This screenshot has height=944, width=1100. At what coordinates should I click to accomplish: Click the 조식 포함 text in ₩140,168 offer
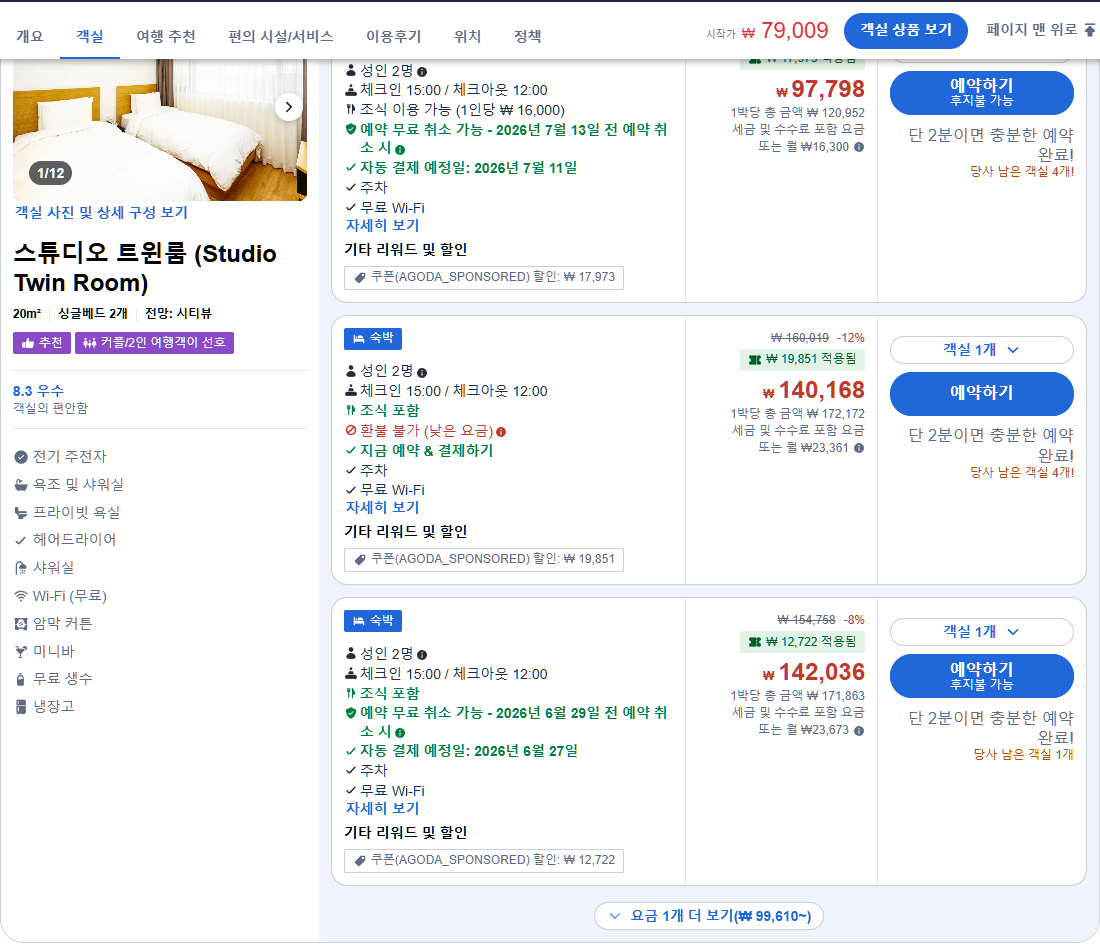tap(389, 411)
